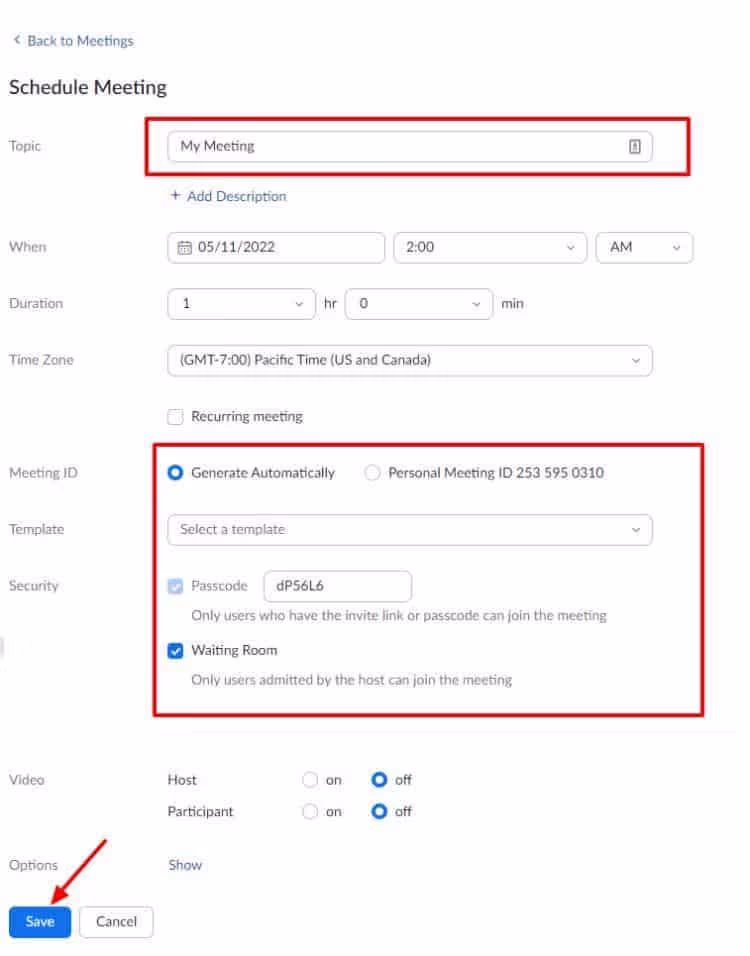Enable the Recurring meeting checkbox
This screenshot has width=750, height=956.
pos(175,417)
